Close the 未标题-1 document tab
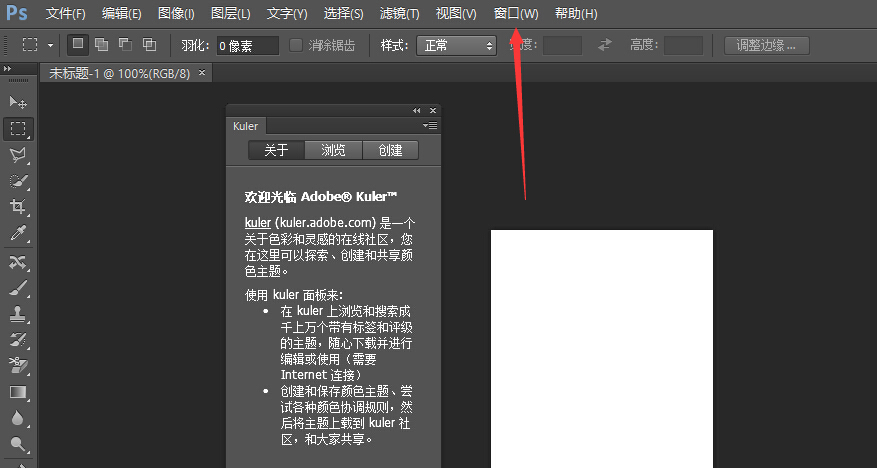Screen dimensions: 877x468 tap(203, 73)
